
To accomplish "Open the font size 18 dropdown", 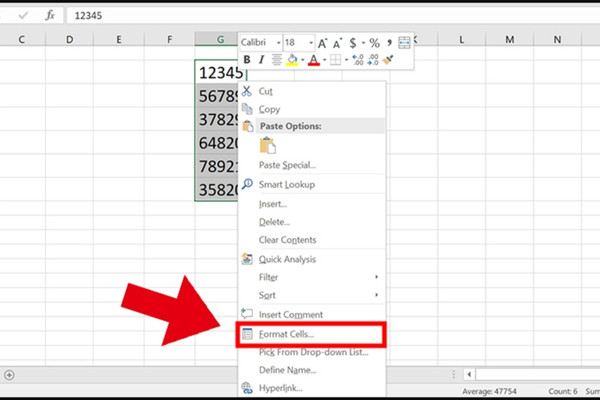I will click(x=311, y=43).
